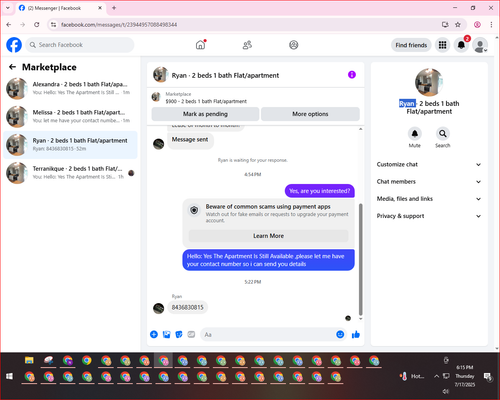Open Terranikque's apartment conversation
Screen dimensions: 500x400
pos(70,173)
